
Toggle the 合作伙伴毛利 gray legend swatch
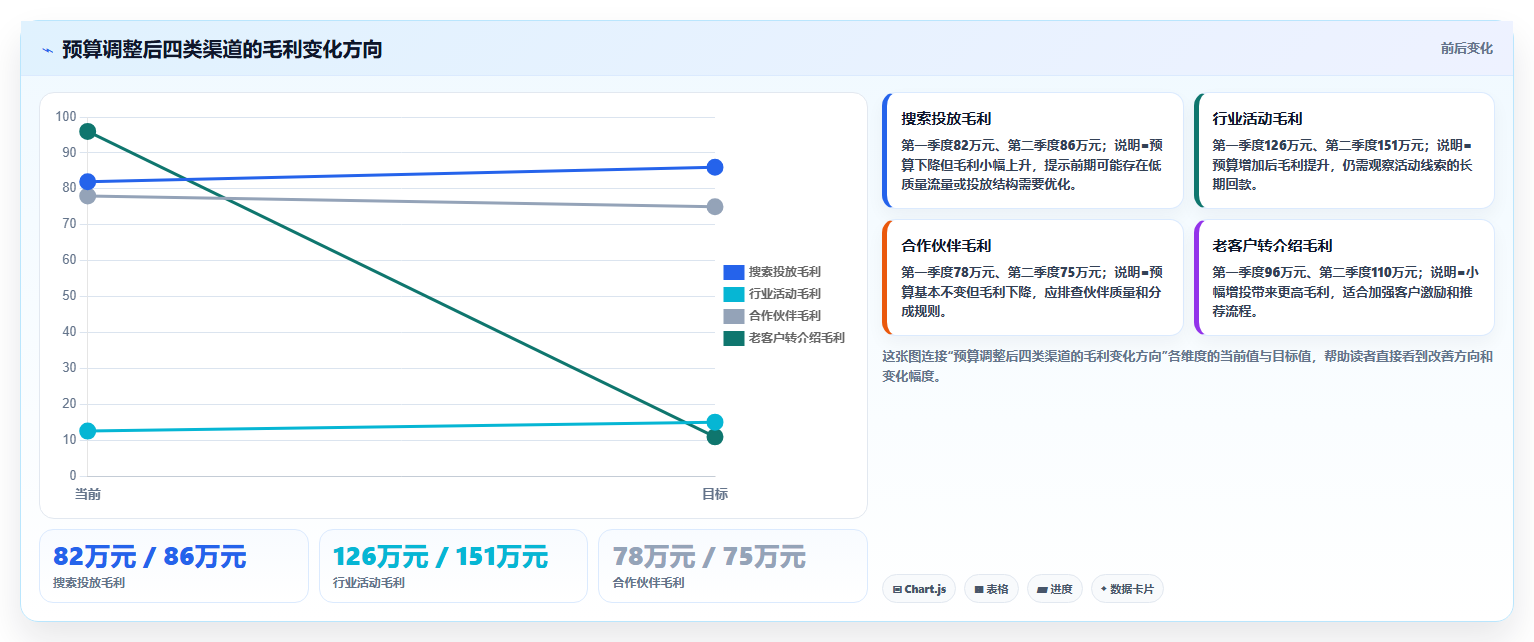[734, 316]
